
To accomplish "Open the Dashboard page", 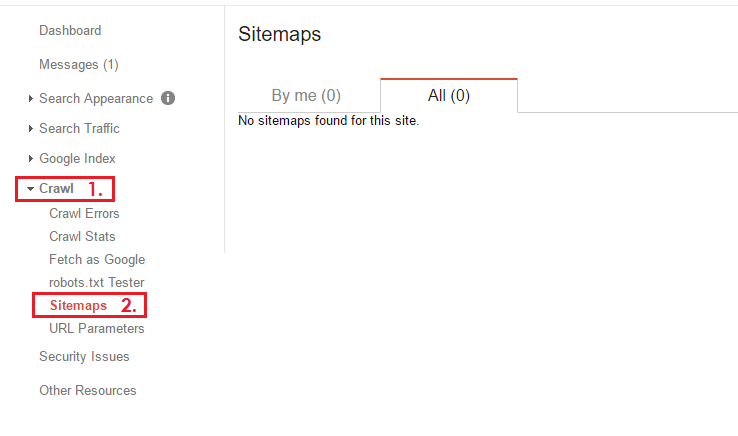I will 70,31.
